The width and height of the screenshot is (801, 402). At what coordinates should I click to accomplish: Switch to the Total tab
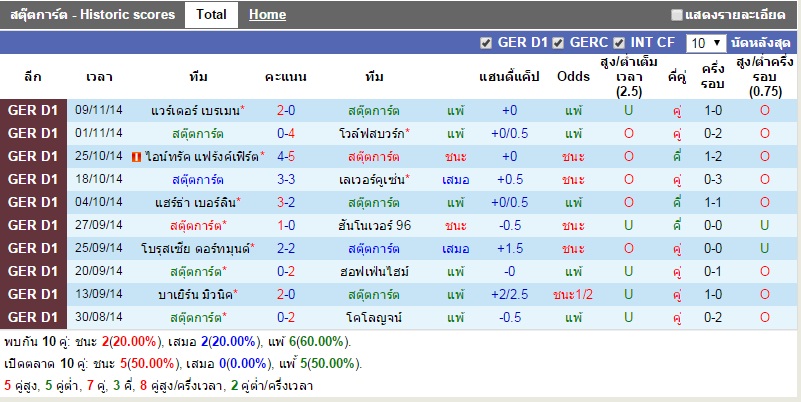coord(211,15)
